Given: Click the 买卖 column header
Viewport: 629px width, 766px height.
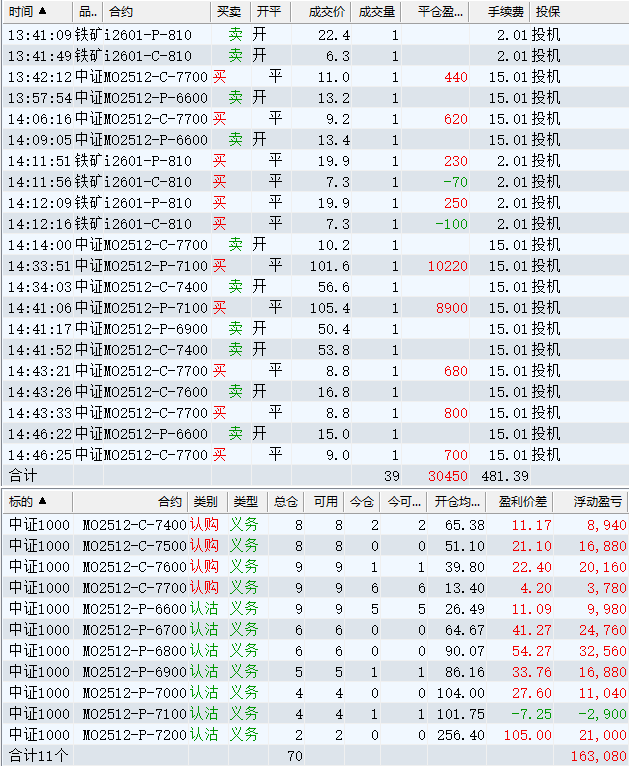Looking at the screenshot, I should [231, 11].
